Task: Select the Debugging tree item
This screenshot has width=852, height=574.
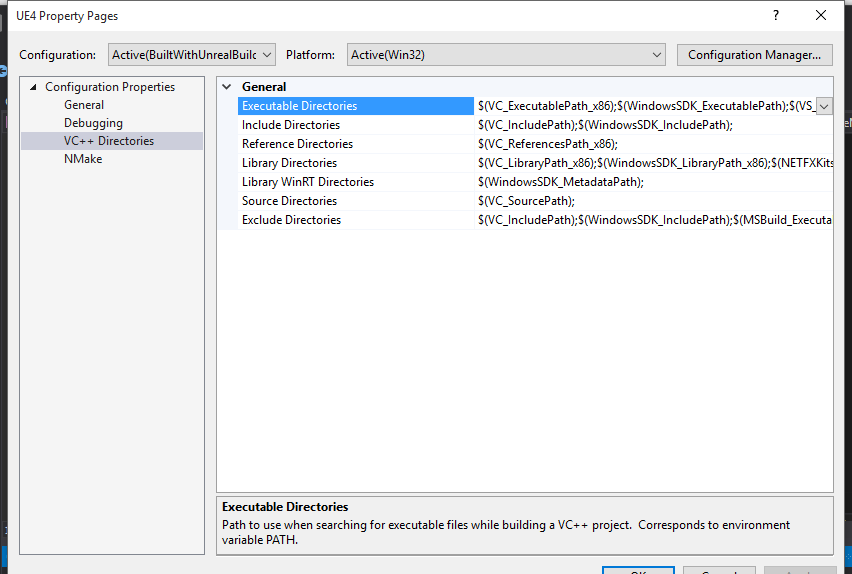Action: [93, 123]
